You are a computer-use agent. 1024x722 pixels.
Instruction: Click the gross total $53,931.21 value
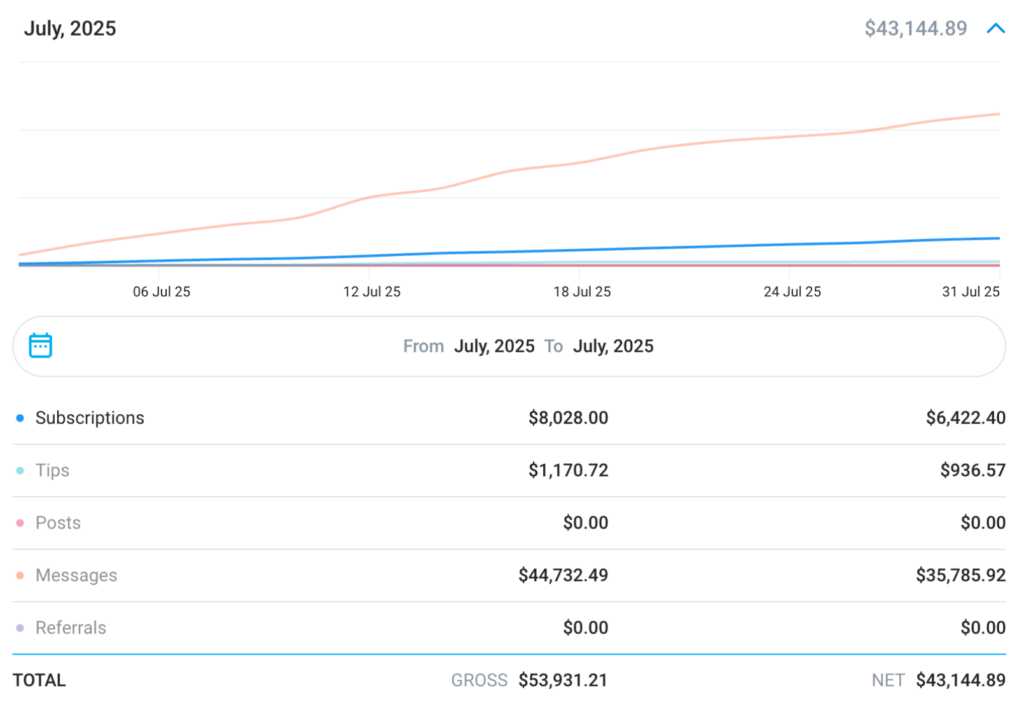pyautogui.click(x=562, y=680)
